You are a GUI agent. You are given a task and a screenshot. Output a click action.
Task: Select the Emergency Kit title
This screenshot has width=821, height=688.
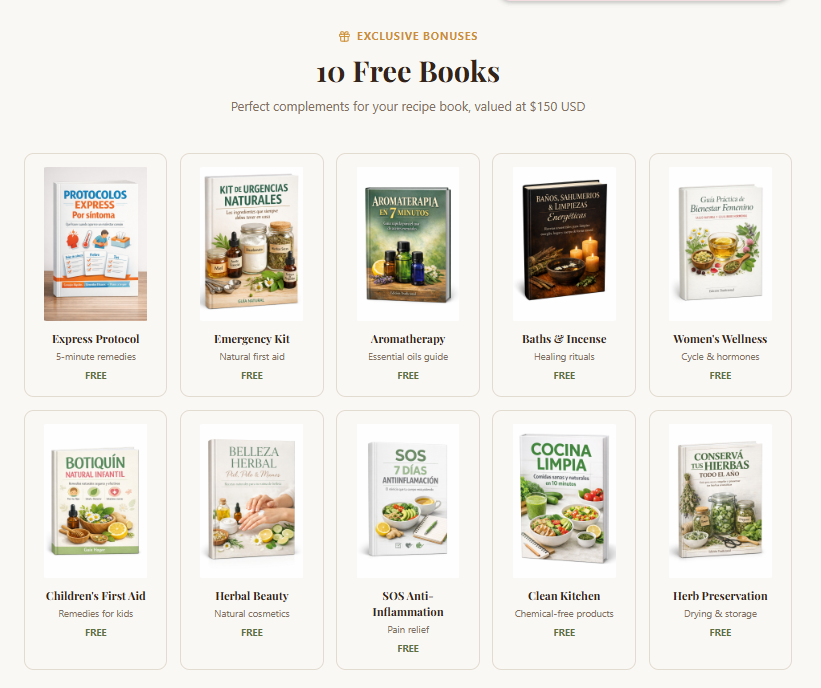tap(252, 339)
